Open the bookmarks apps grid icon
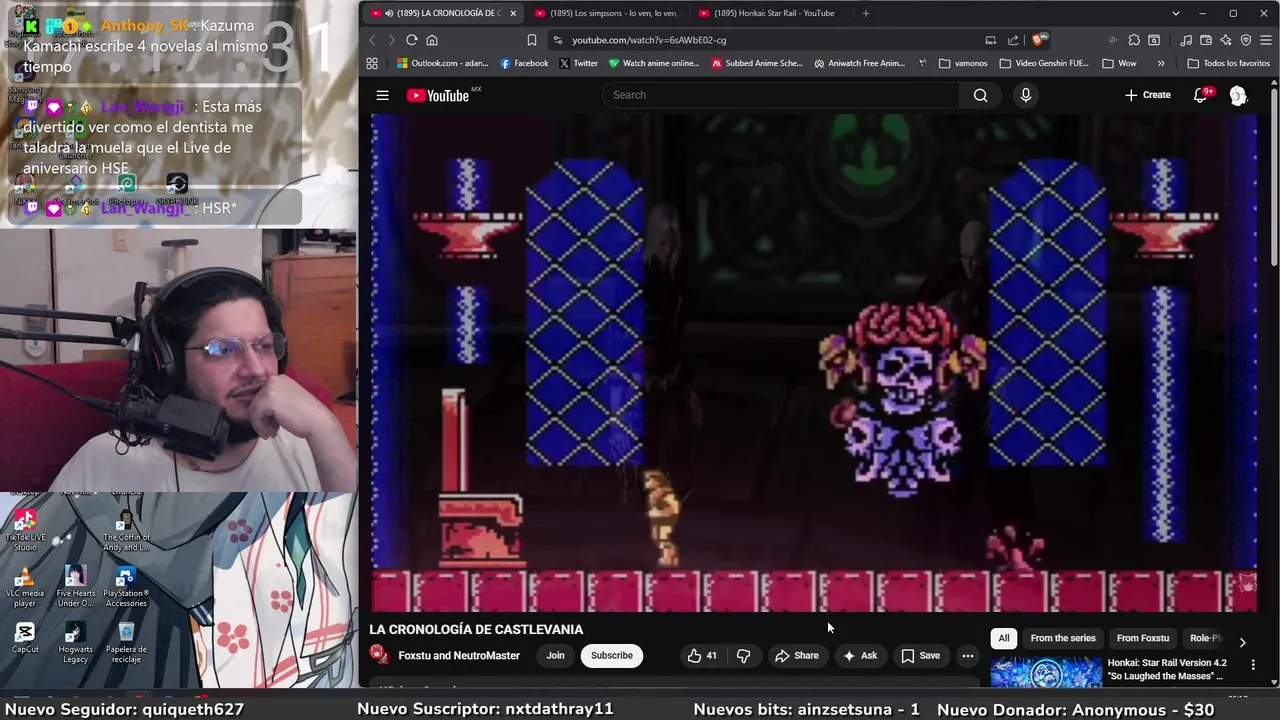 click(x=372, y=63)
